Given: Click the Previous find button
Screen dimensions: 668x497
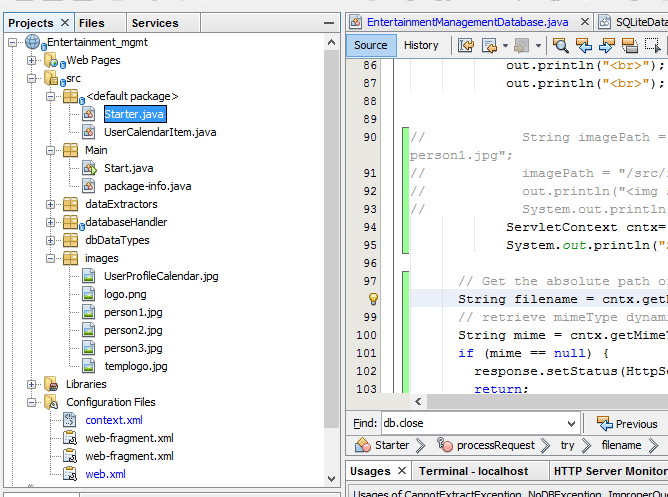Looking at the screenshot, I should (x=627, y=423).
